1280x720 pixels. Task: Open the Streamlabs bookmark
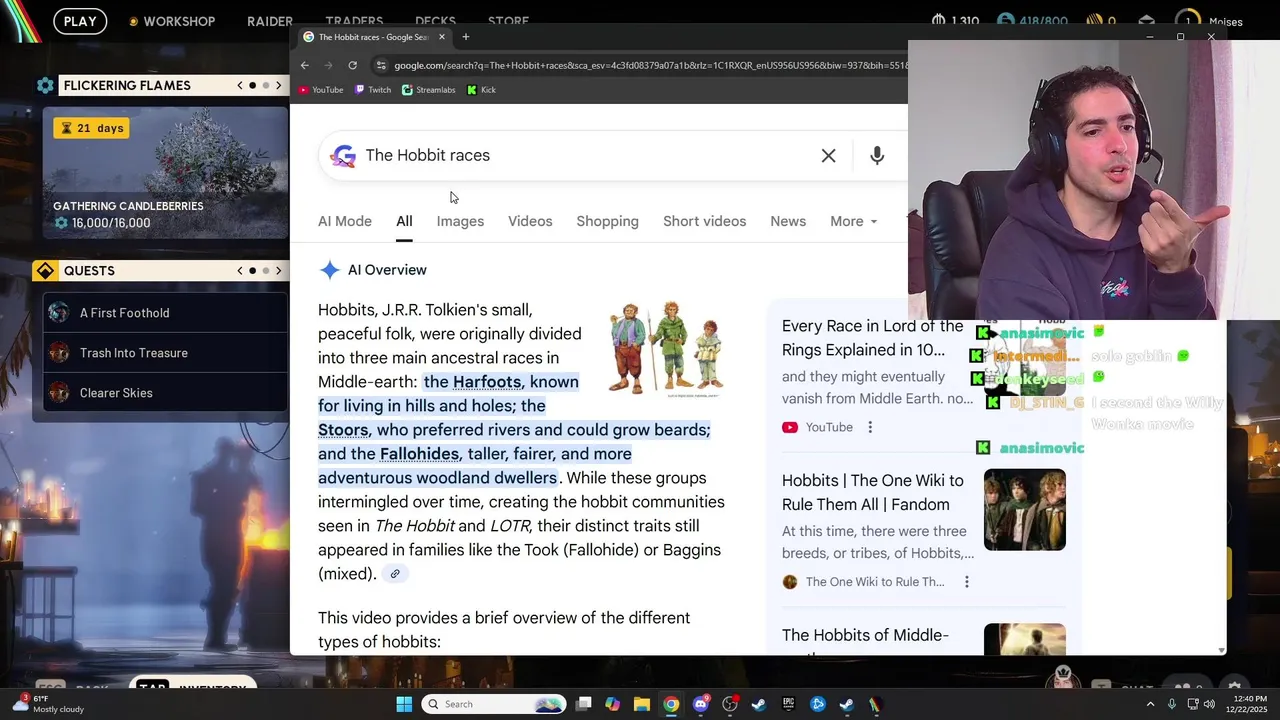pyautogui.click(x=428, y=90)
